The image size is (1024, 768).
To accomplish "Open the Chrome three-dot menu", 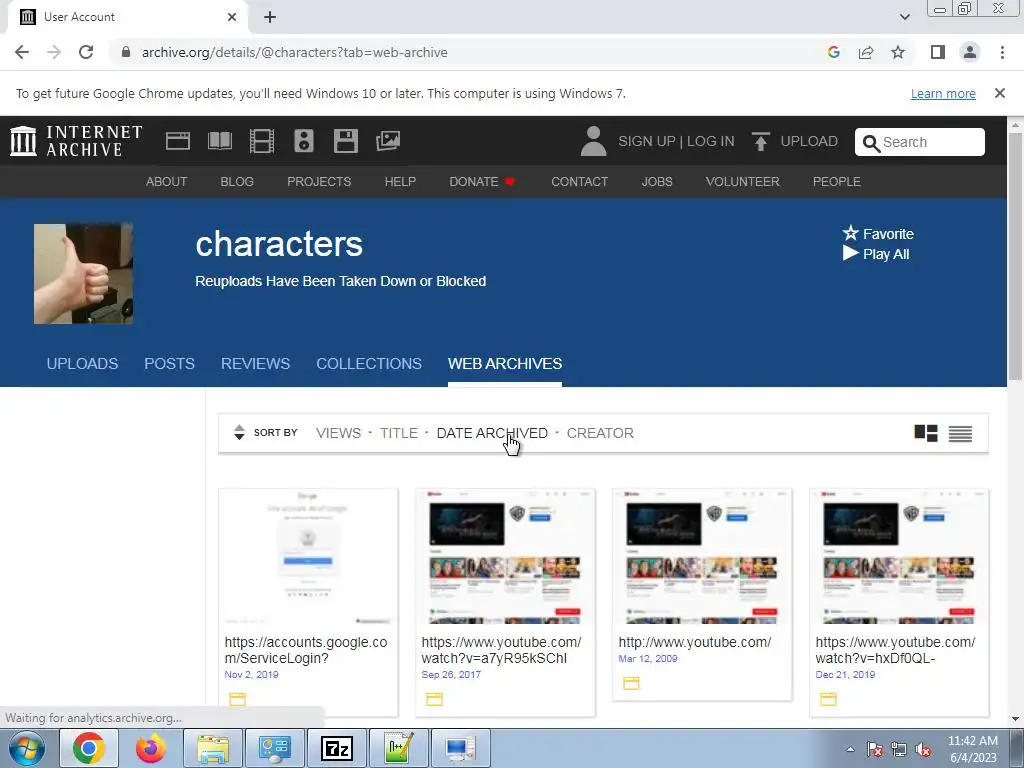I will click(1002, 52).
